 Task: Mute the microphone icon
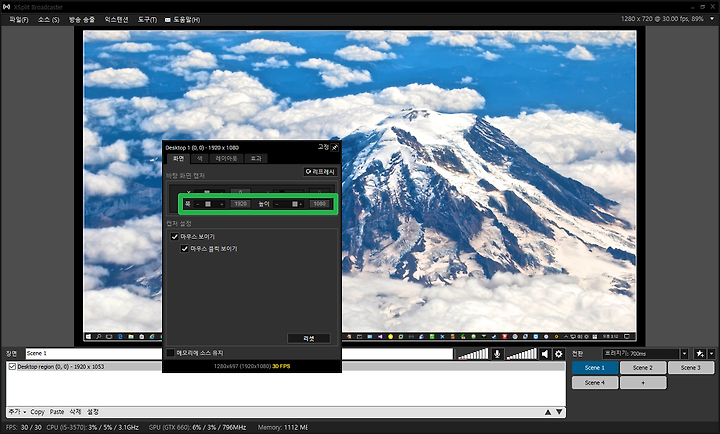[x=497, y=354]
